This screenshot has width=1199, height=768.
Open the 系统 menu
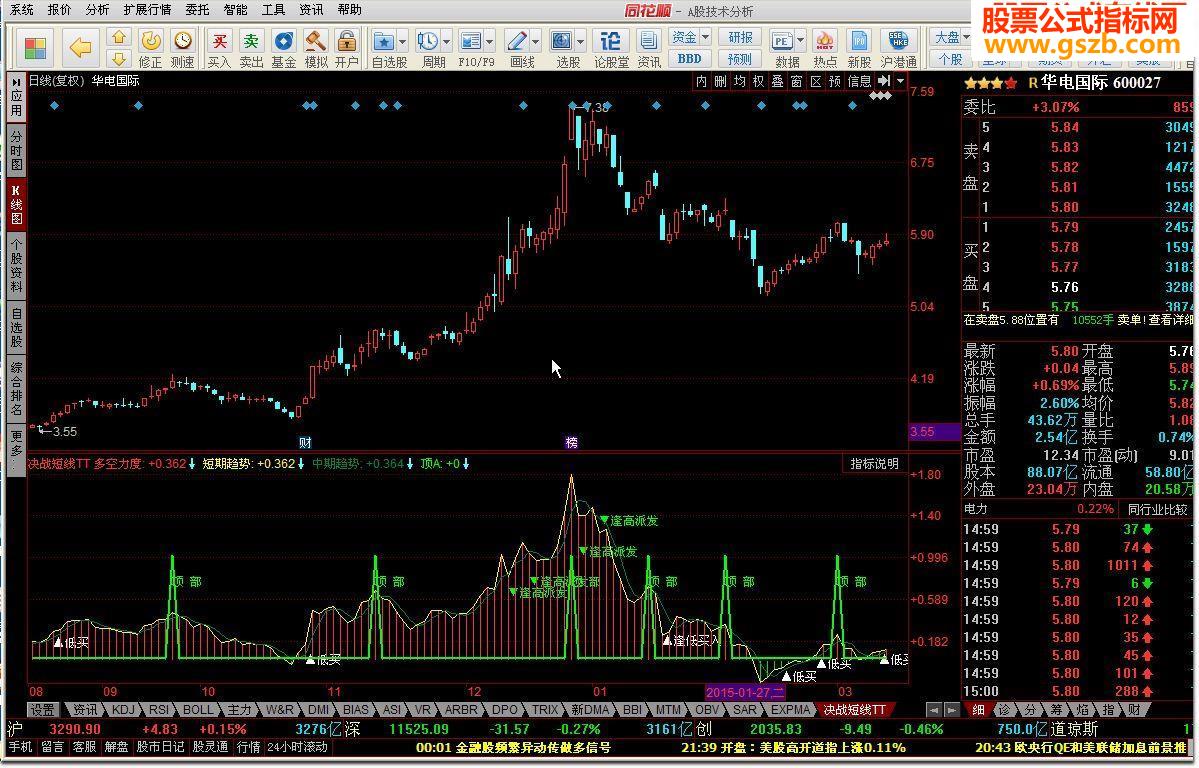point(21,10)
